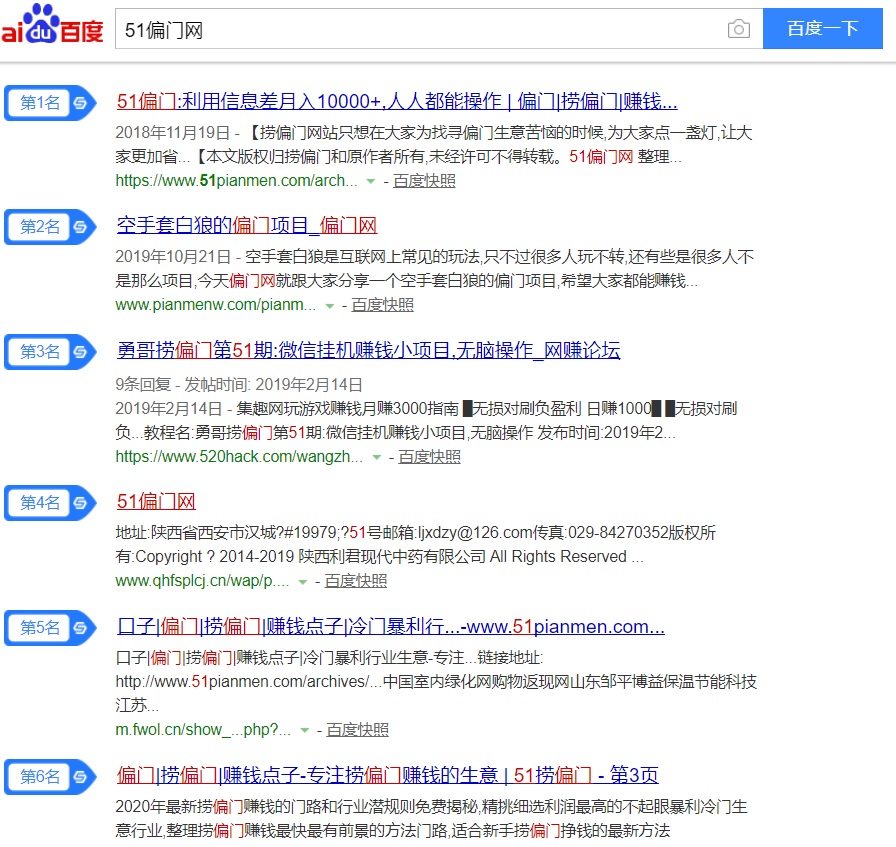This screenshot has width=896, height=847.
Task: Expand arrow next to 51pianmen.com/arch URL
Action: pyautogui.click(x=370, y=182)
